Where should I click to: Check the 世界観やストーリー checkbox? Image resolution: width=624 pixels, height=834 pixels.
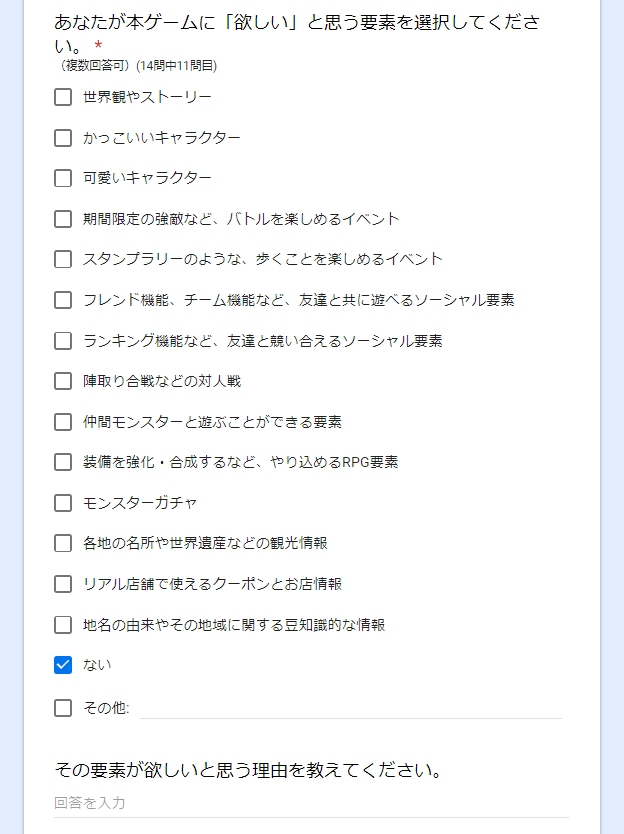coord(63,97)
